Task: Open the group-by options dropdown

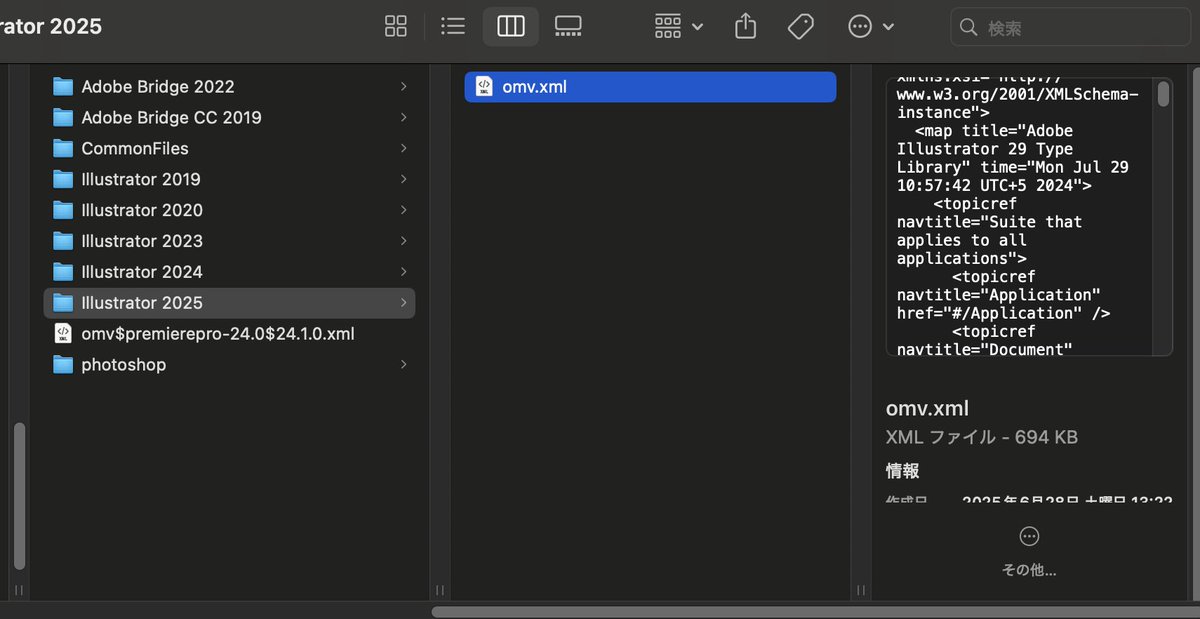Action: click(679, 27)
